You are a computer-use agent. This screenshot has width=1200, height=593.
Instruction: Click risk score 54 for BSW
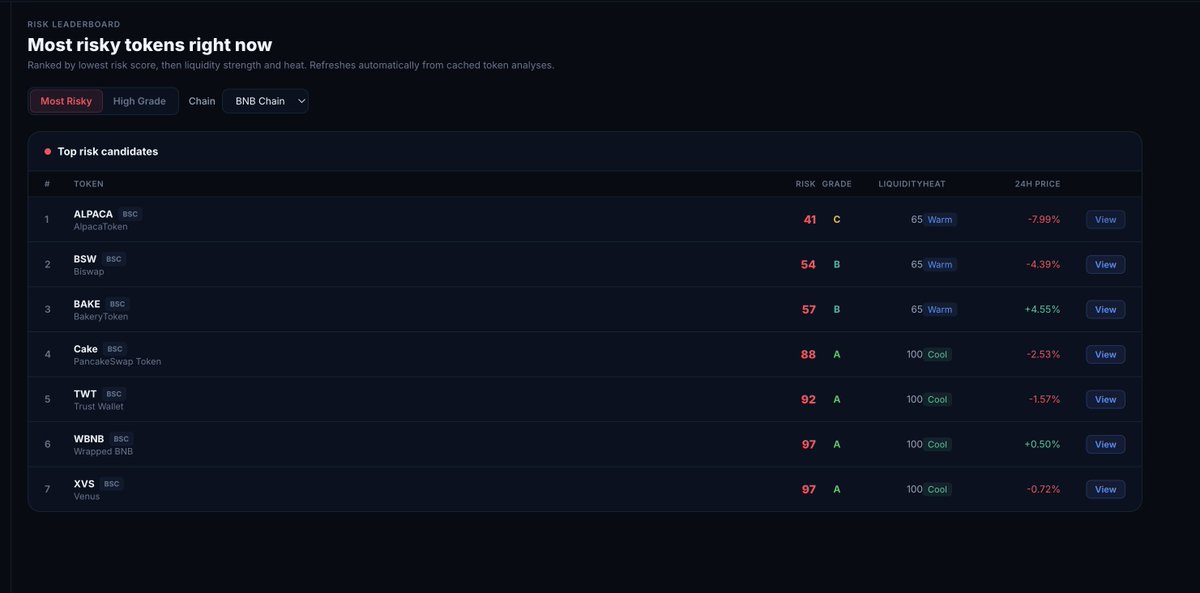point(809,265)
